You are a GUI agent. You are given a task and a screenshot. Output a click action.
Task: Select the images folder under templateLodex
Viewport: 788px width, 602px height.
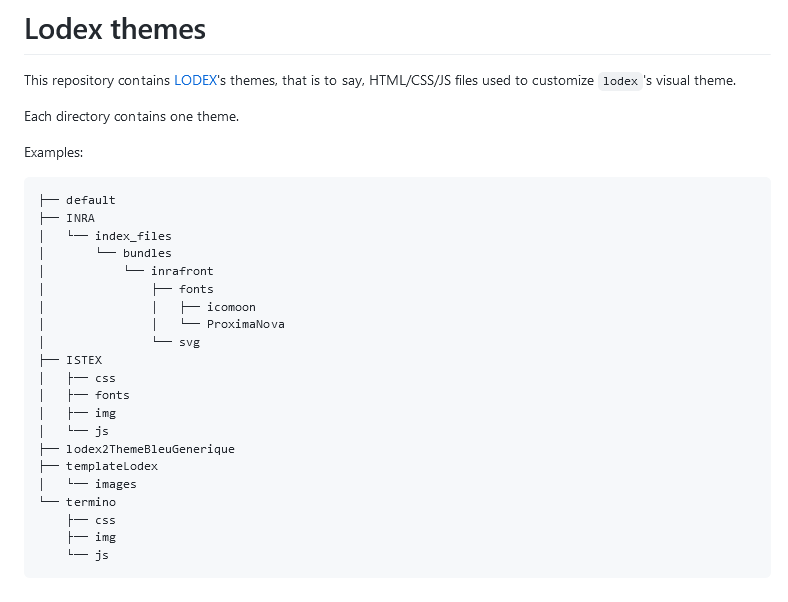115,484
